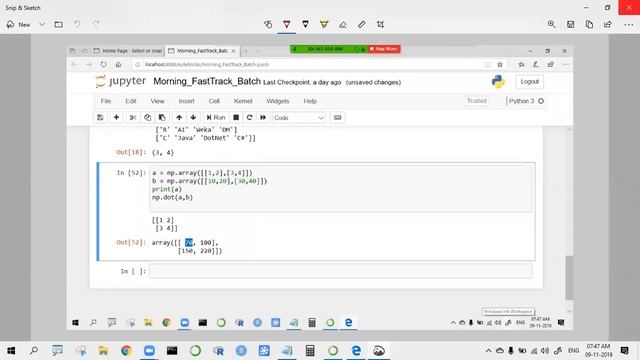Click the Run button in Jupyter
The width and height of the screenshot is (640, 360).
(216, 118)
